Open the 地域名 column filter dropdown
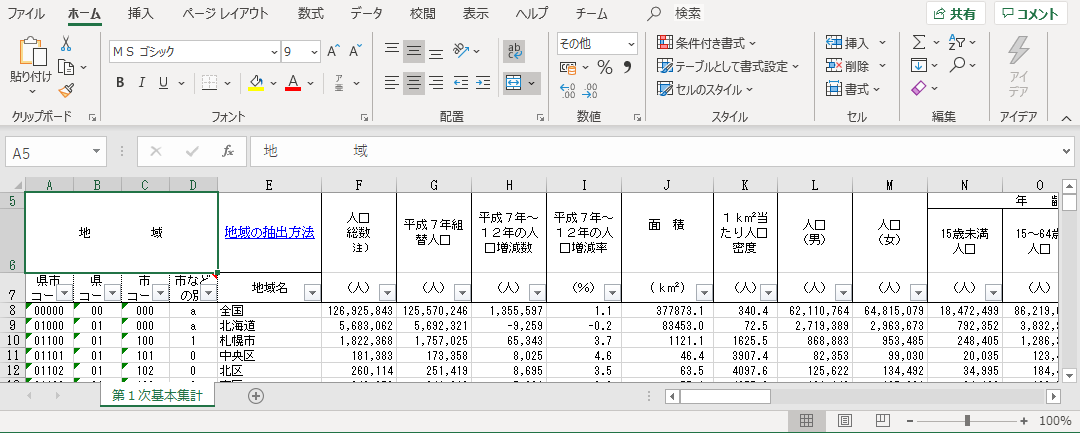The width and height of the screenshot is (1080, 433). click(x=311, y=292)
